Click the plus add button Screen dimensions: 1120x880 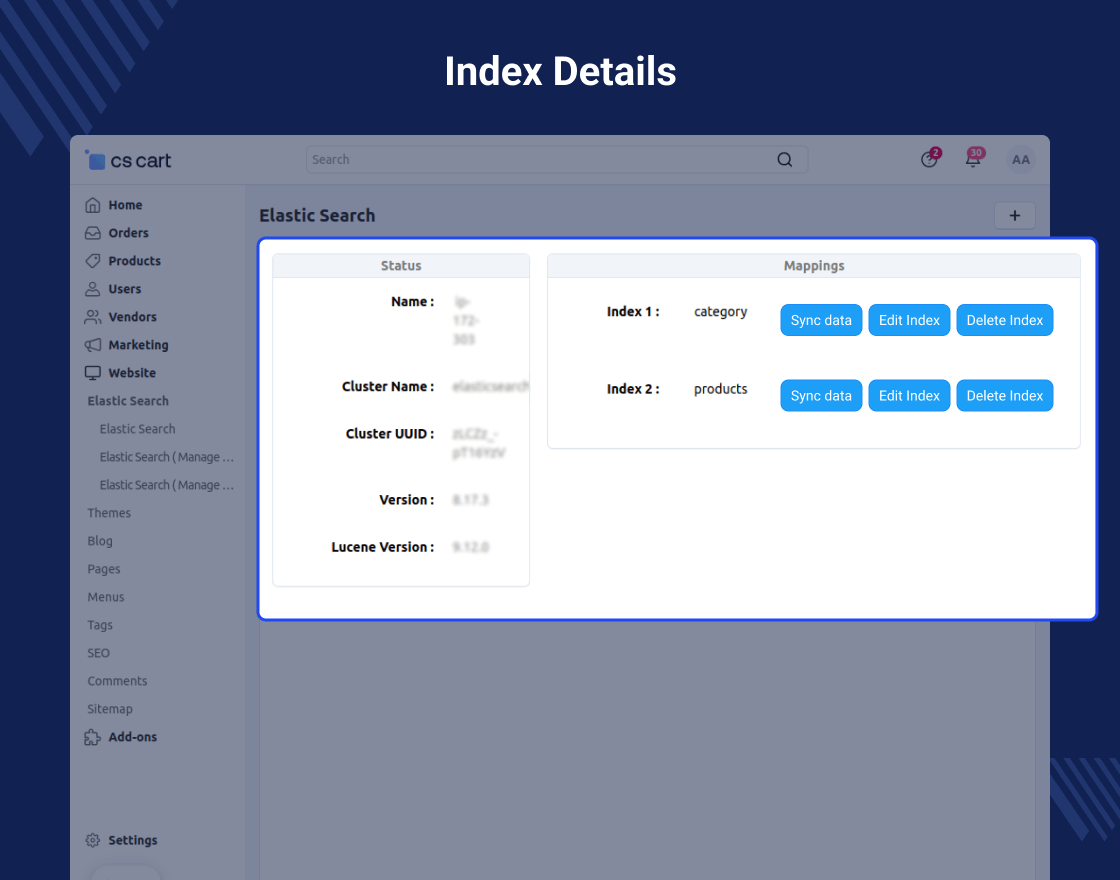[1015, 215]
